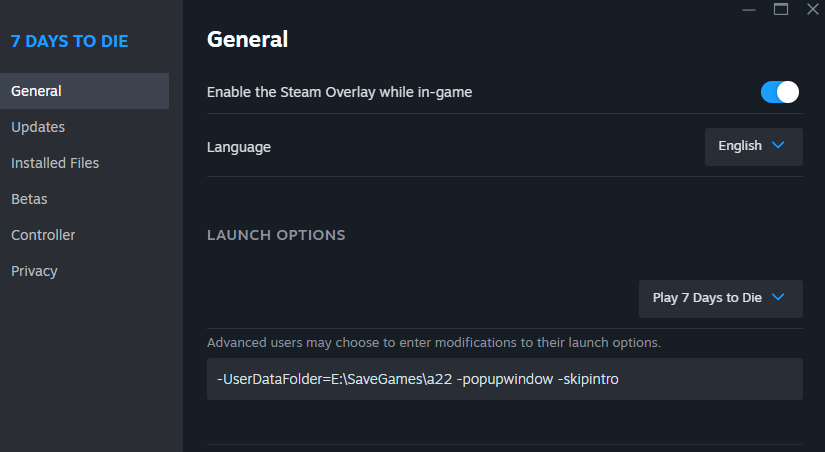Click the Enable the Steam Overlay label
Viewport: 825px width, 452px height.
tap(339, 92)
